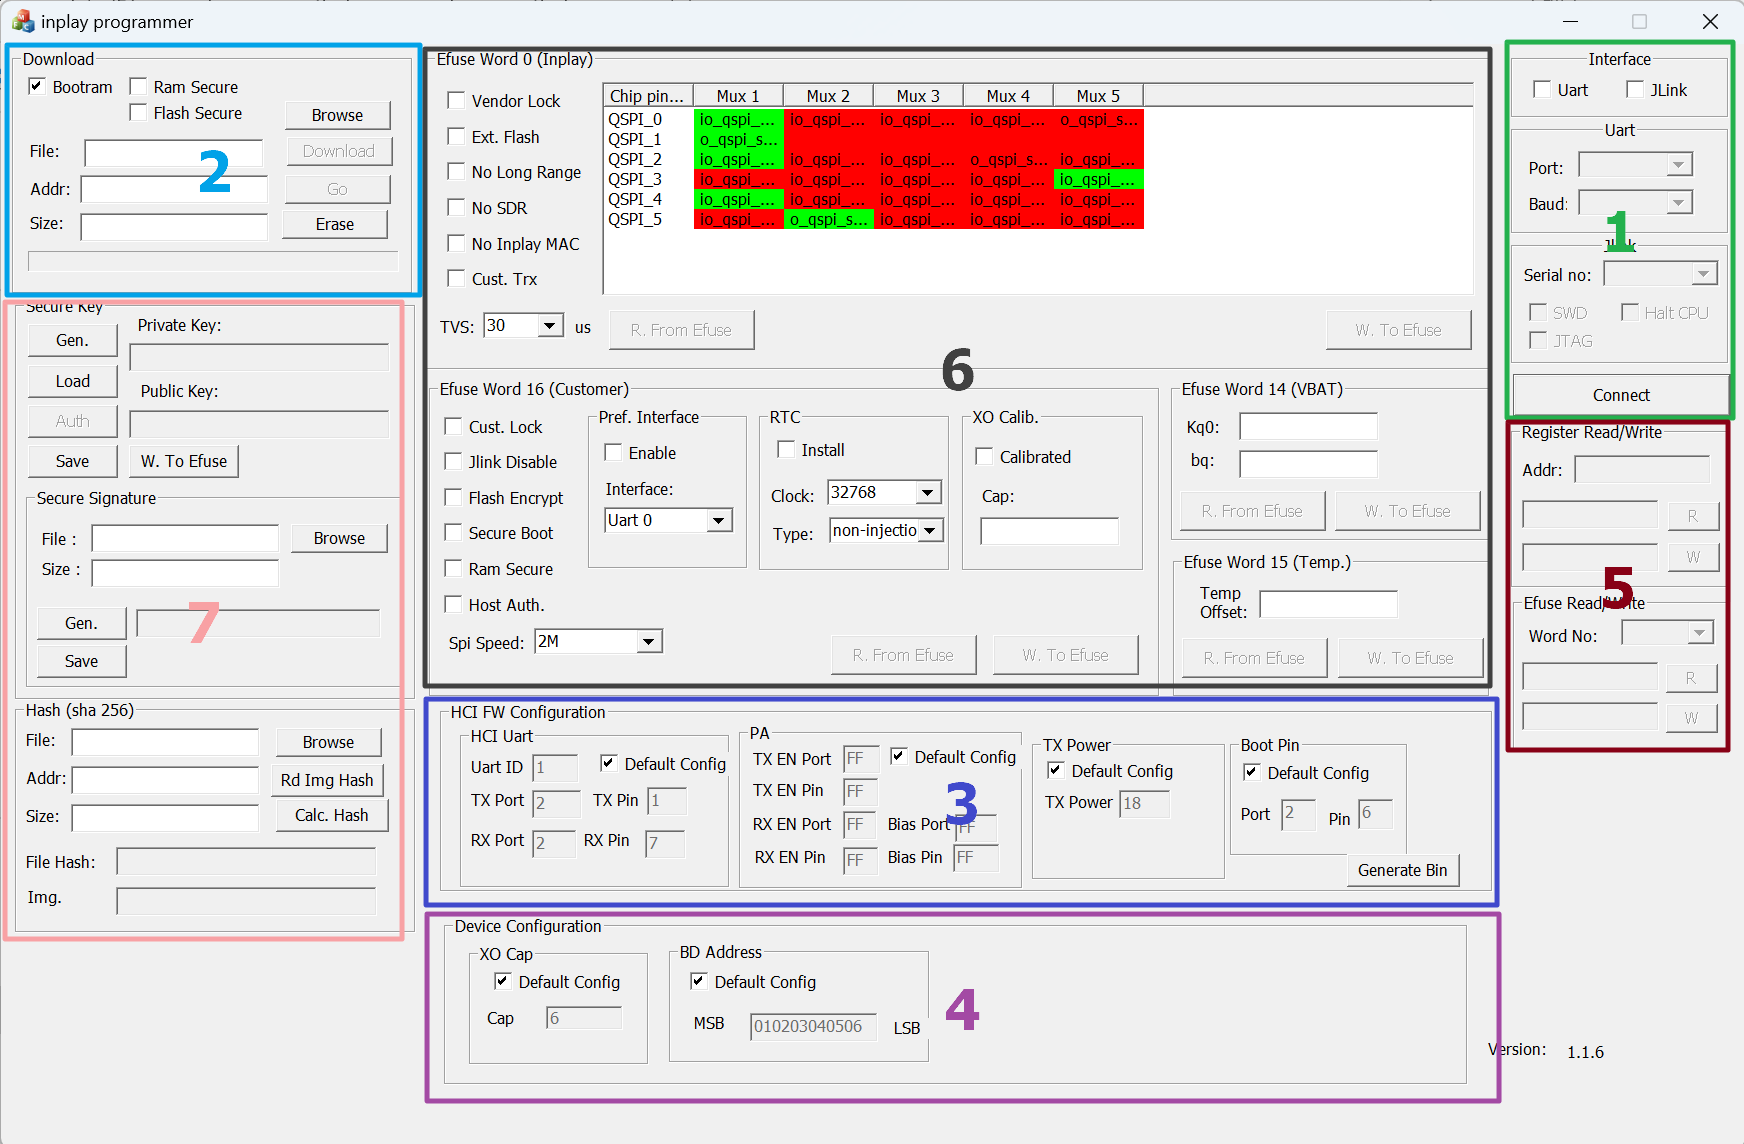
Task: Expand the Spi Speed dropdown
Action: click(649, 641)
